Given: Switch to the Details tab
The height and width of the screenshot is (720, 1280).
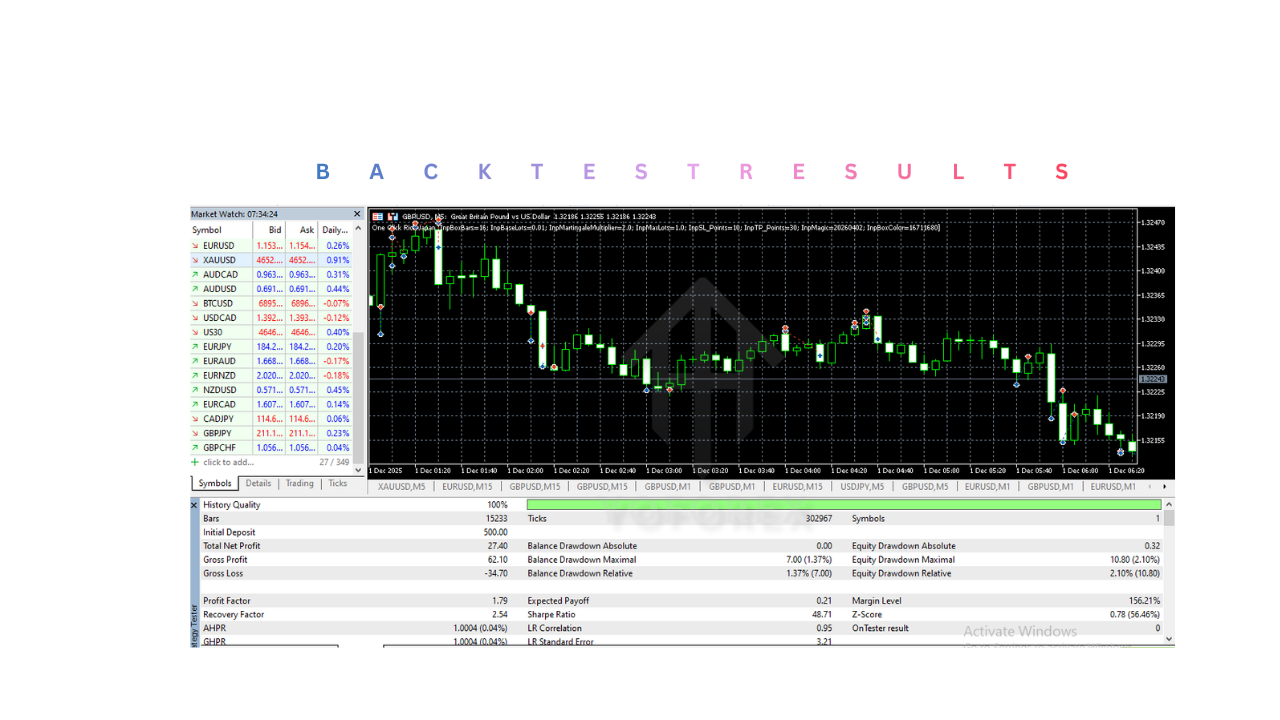Looking at the screenshot, I should [258, 483].
